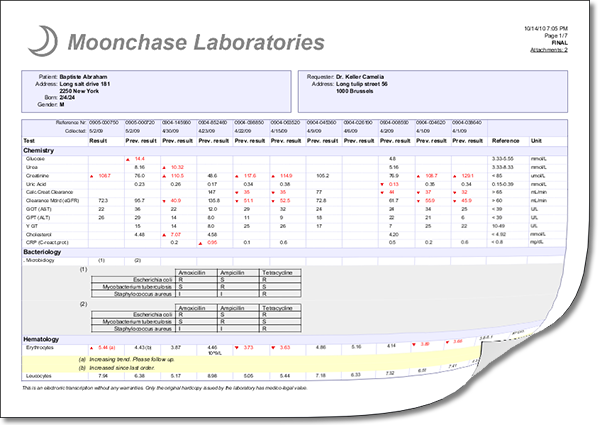Click the Uric Acid reference range 0.15-0.39
This screenshot has height=425, width=600.
[503, 184]
